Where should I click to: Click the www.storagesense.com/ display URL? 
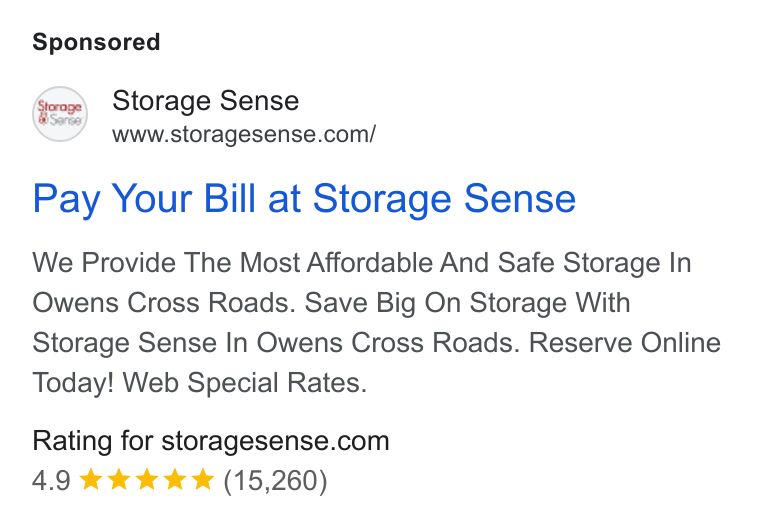pyautogui.click(x=244, y=135)
